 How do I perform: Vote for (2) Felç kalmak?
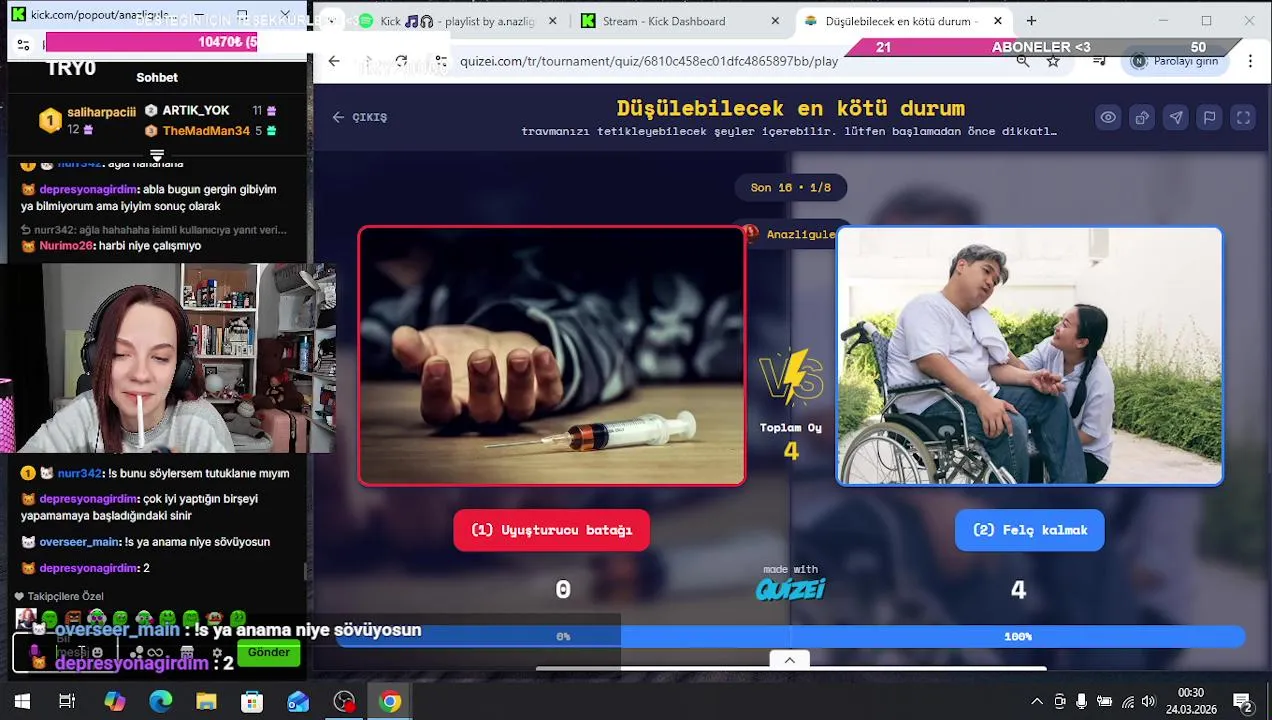(1029, 530)
